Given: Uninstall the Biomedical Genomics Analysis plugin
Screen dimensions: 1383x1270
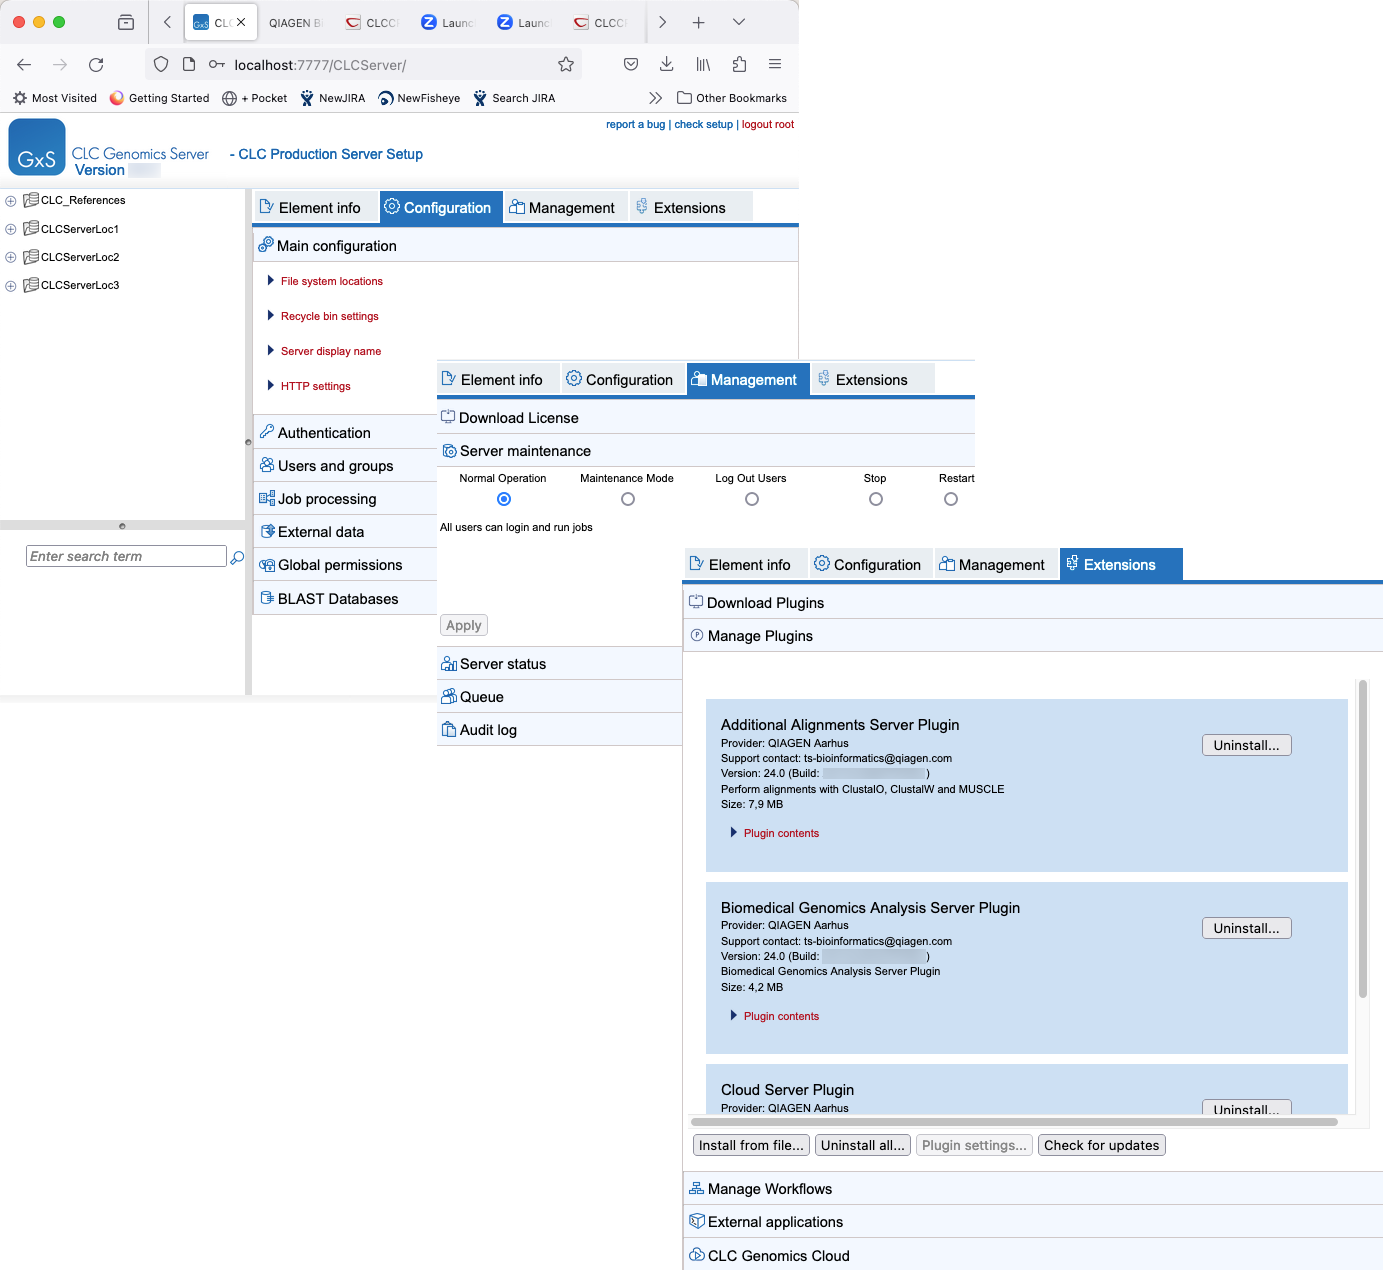Looking at the screenshot, I should click(1246, 928).
